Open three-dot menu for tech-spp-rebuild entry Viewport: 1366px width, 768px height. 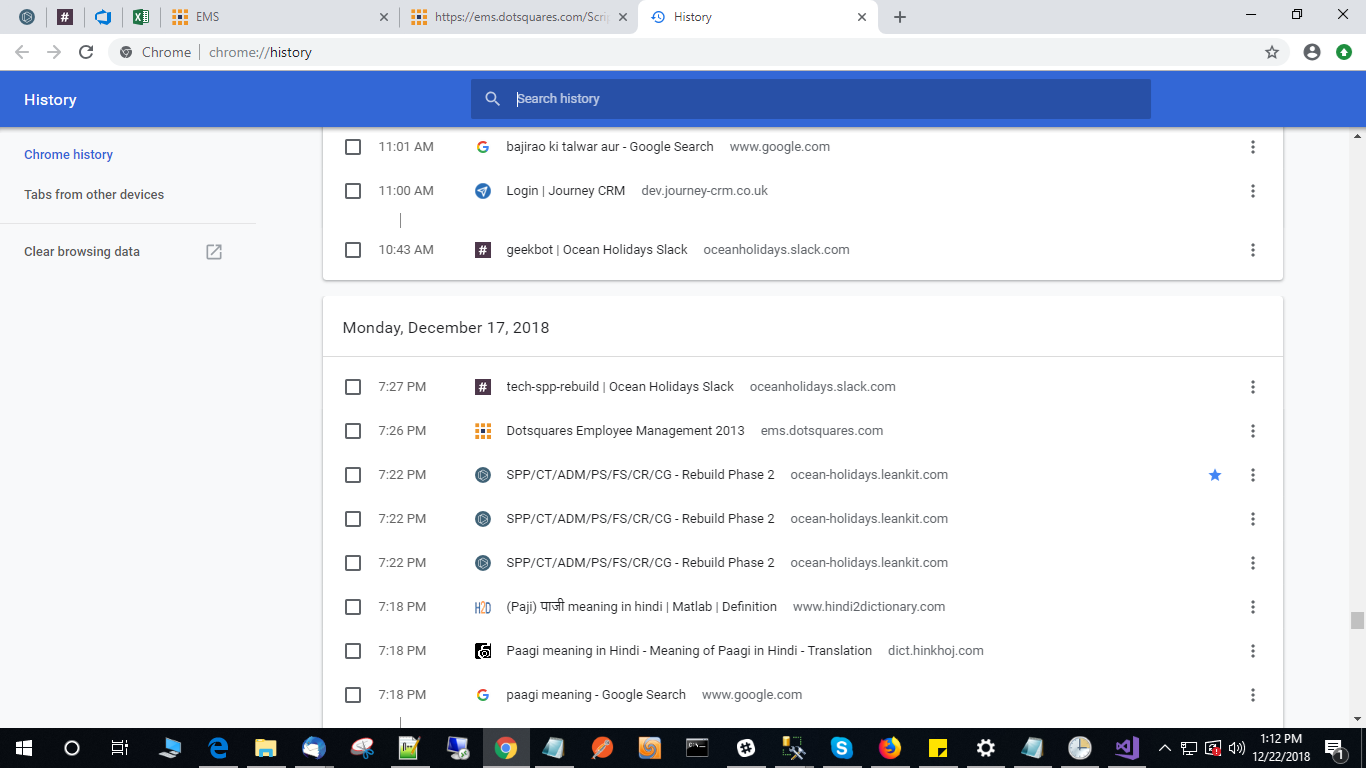[1253, 387]
